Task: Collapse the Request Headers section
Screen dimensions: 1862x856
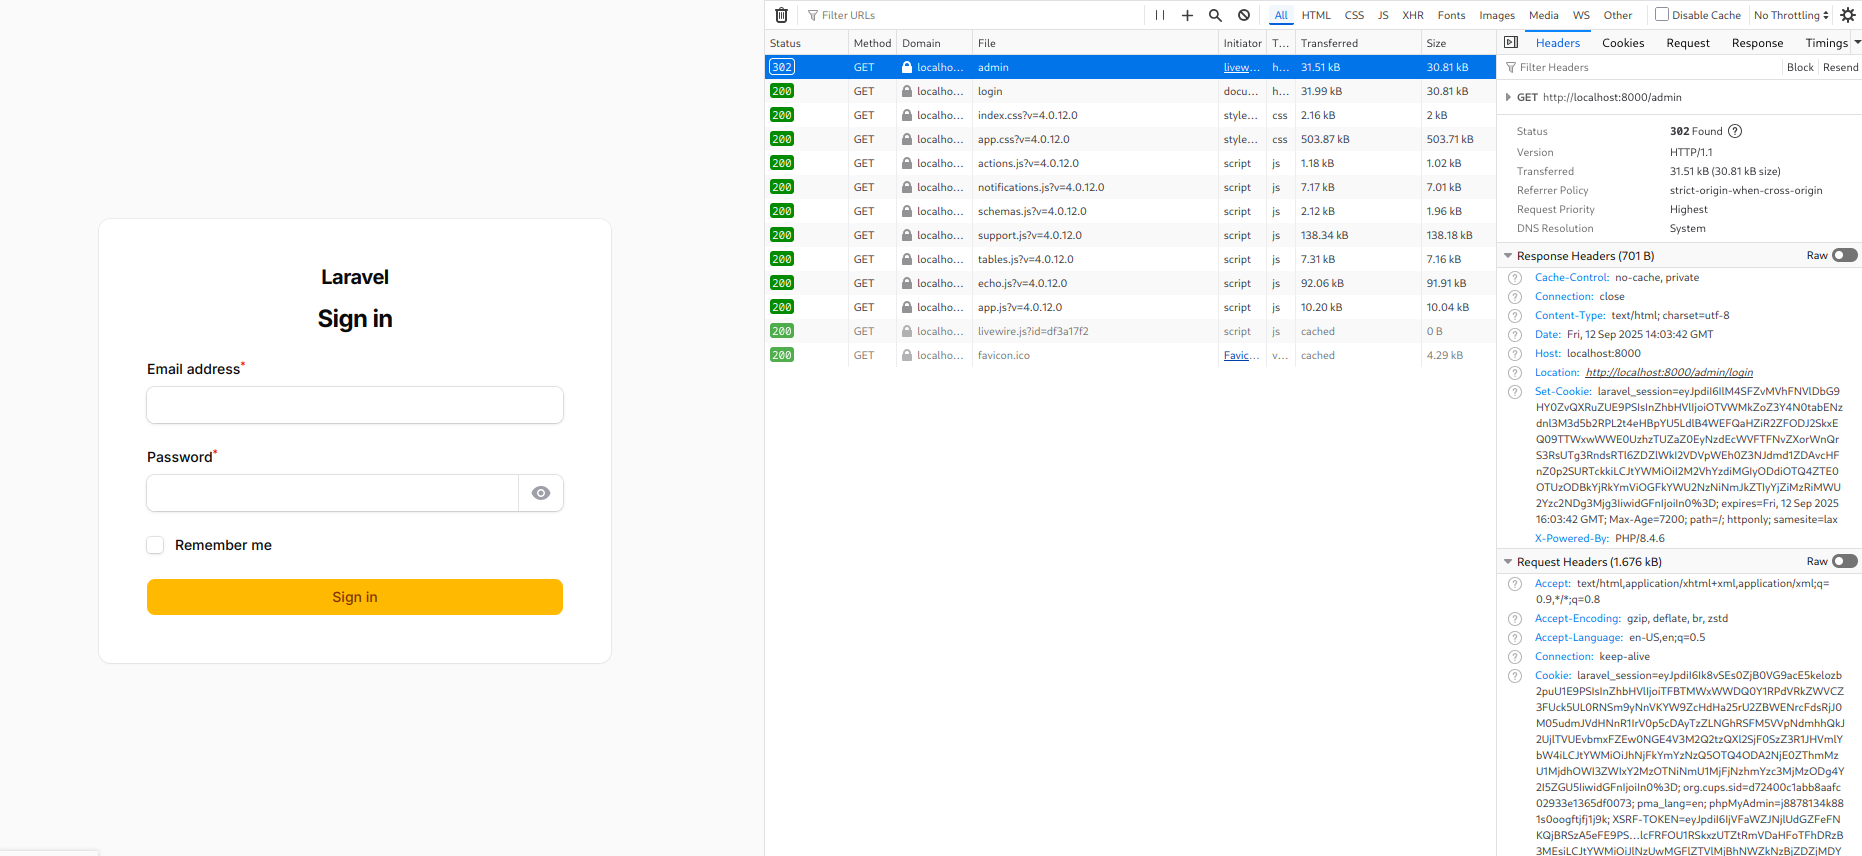Action: click(x=1508, y=562)
